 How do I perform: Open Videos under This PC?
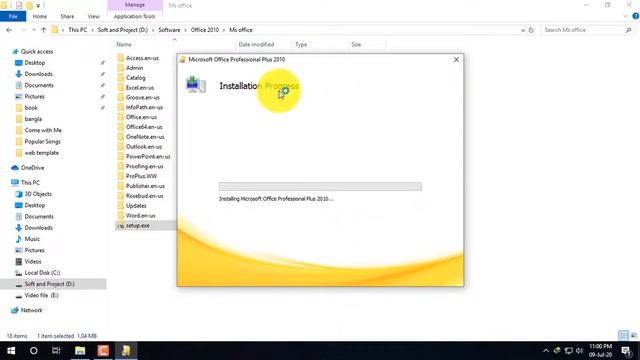(x=33, y=261)
